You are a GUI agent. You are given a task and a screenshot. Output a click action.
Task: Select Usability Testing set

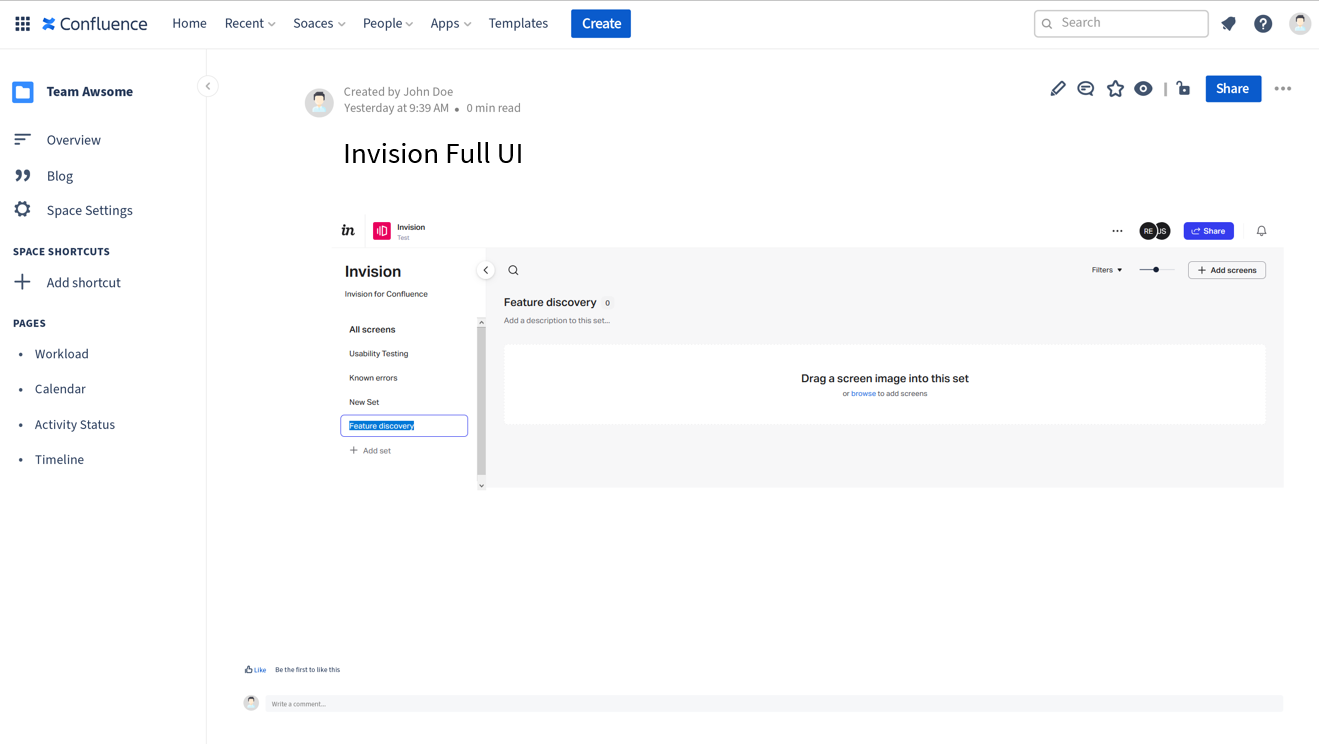point(378,354)
